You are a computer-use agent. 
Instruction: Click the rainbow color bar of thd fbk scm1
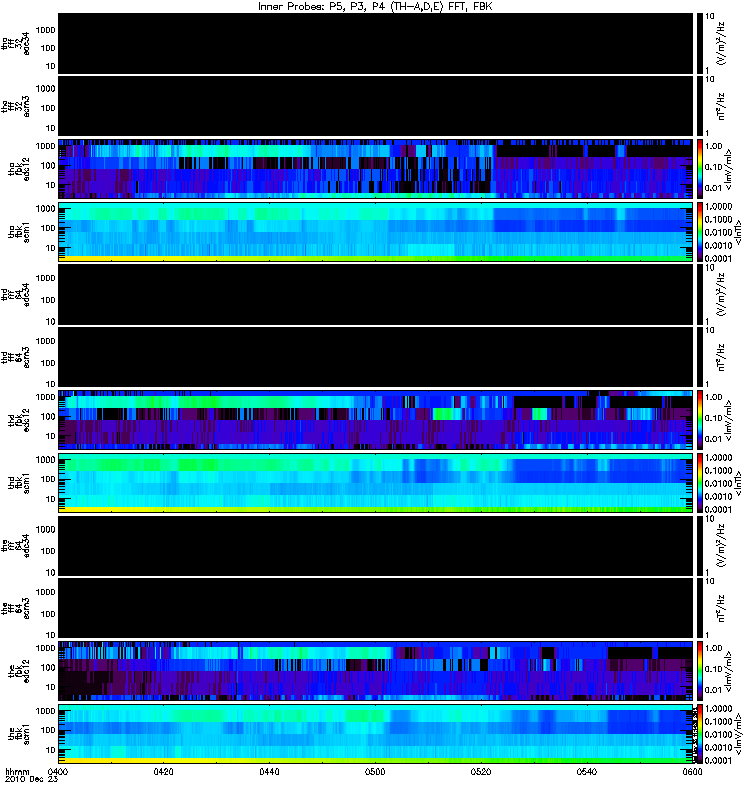click(x=699, y=483)
